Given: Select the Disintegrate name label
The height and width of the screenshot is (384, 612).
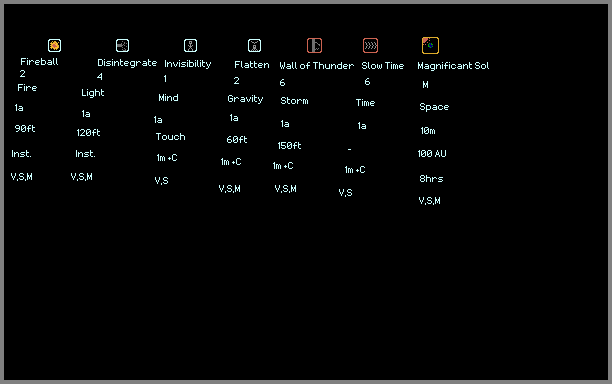Looking at the screenshot, I should pyautogui.click(x=127, y=63).
